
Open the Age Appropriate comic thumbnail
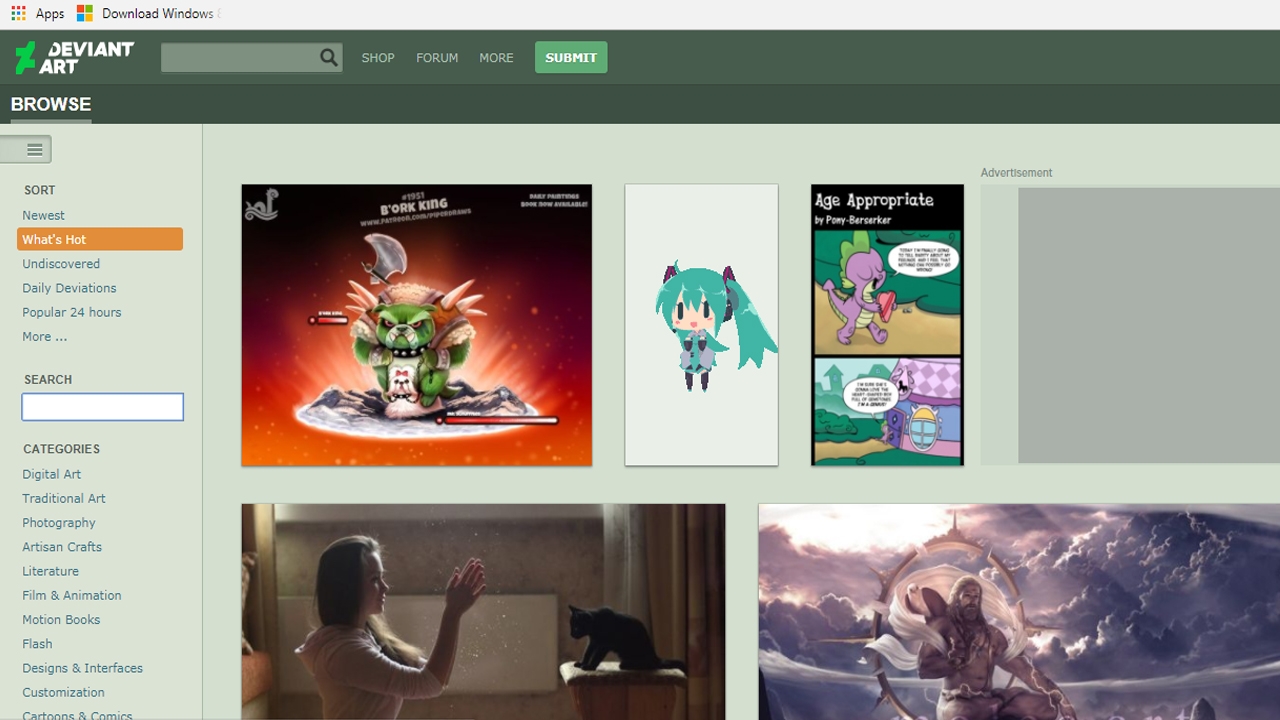pos(887,325)
